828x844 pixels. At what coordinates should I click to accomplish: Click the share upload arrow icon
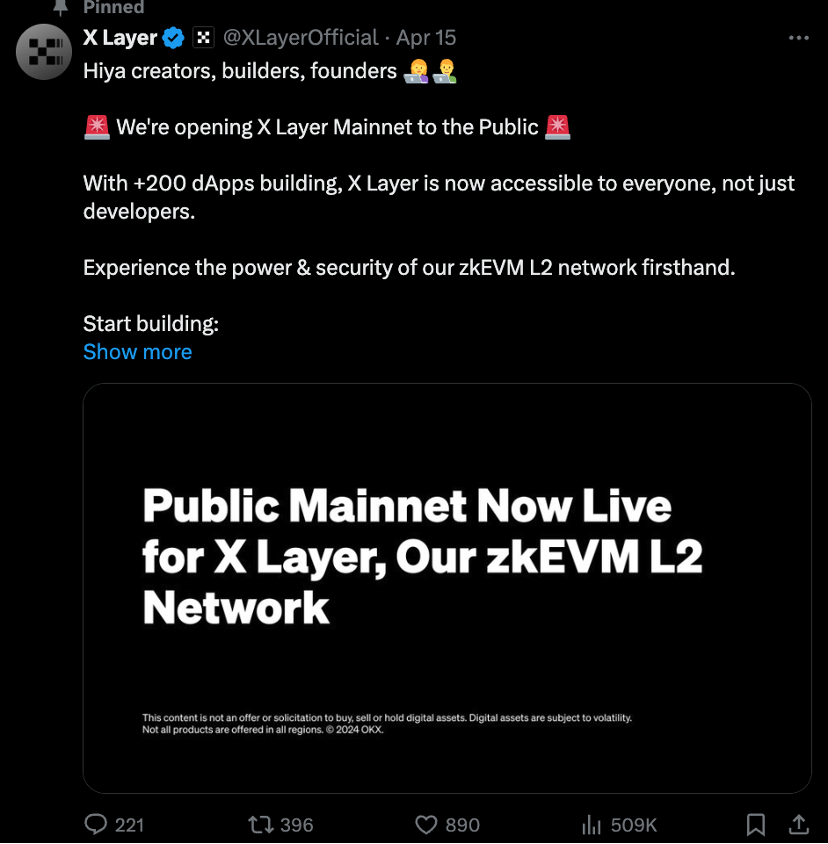point(799,824)
